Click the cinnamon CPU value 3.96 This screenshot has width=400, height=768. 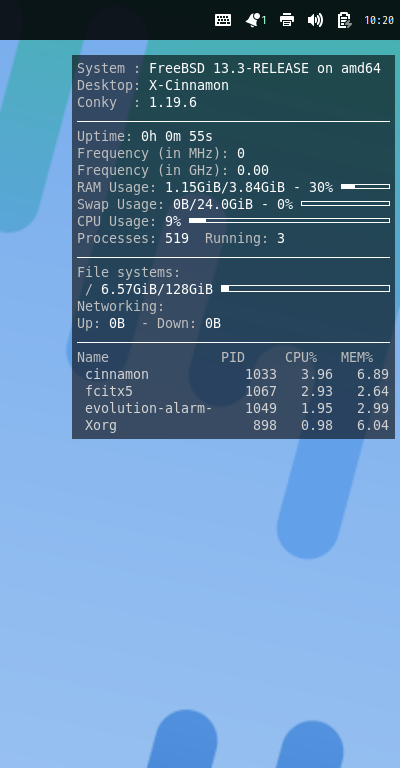coord(317,374)
